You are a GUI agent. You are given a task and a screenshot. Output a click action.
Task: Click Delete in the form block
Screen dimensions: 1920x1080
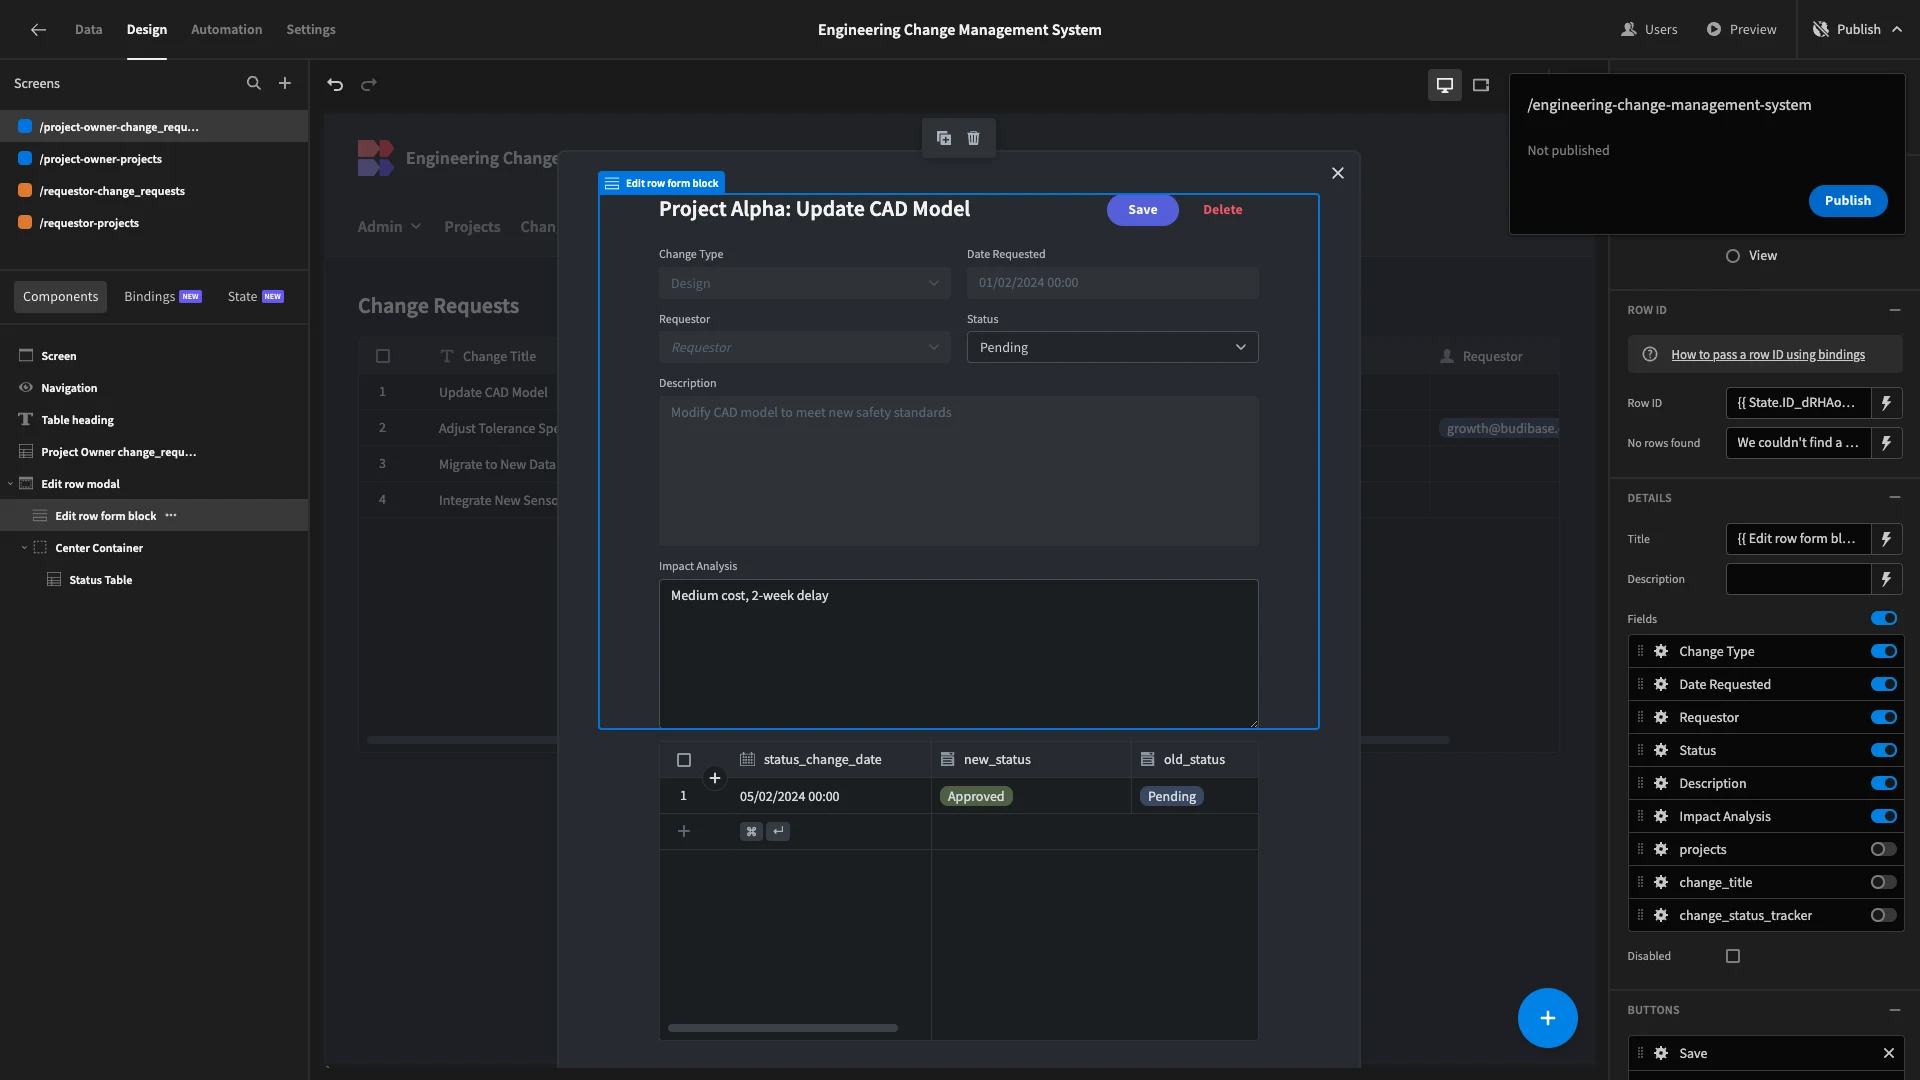1222,209
